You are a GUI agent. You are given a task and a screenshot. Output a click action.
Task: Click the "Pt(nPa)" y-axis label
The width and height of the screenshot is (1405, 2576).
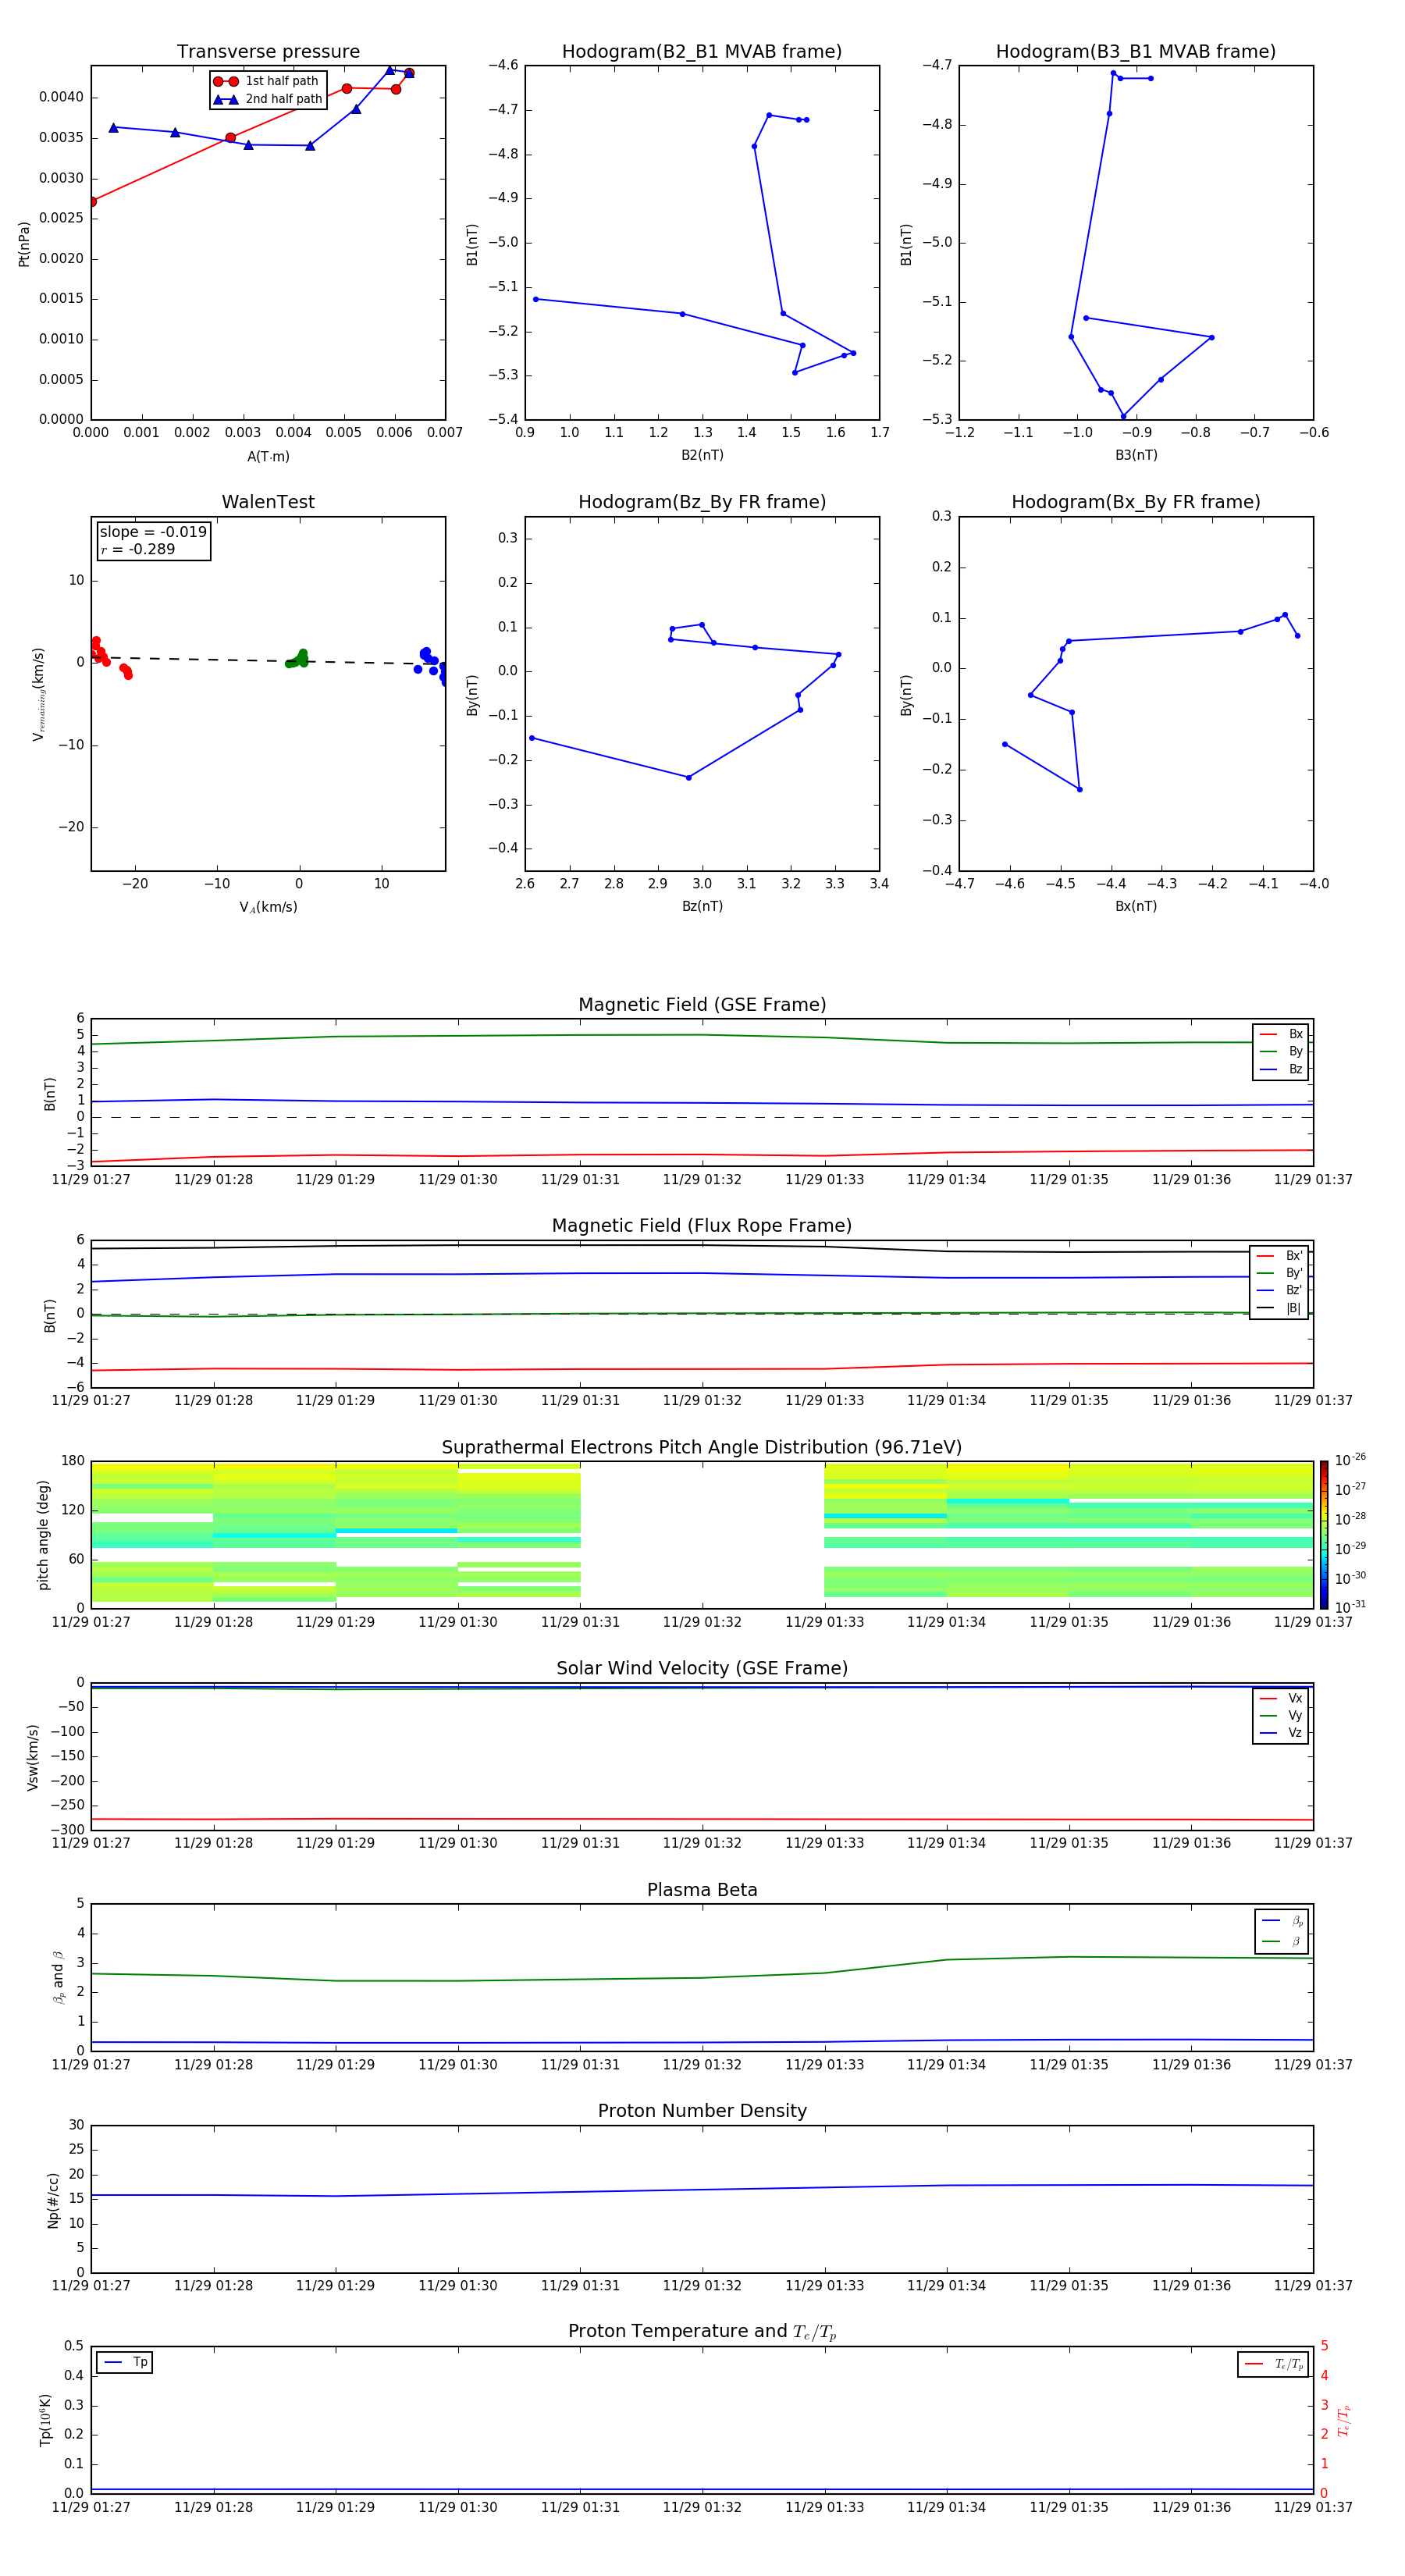pos(24,243)
